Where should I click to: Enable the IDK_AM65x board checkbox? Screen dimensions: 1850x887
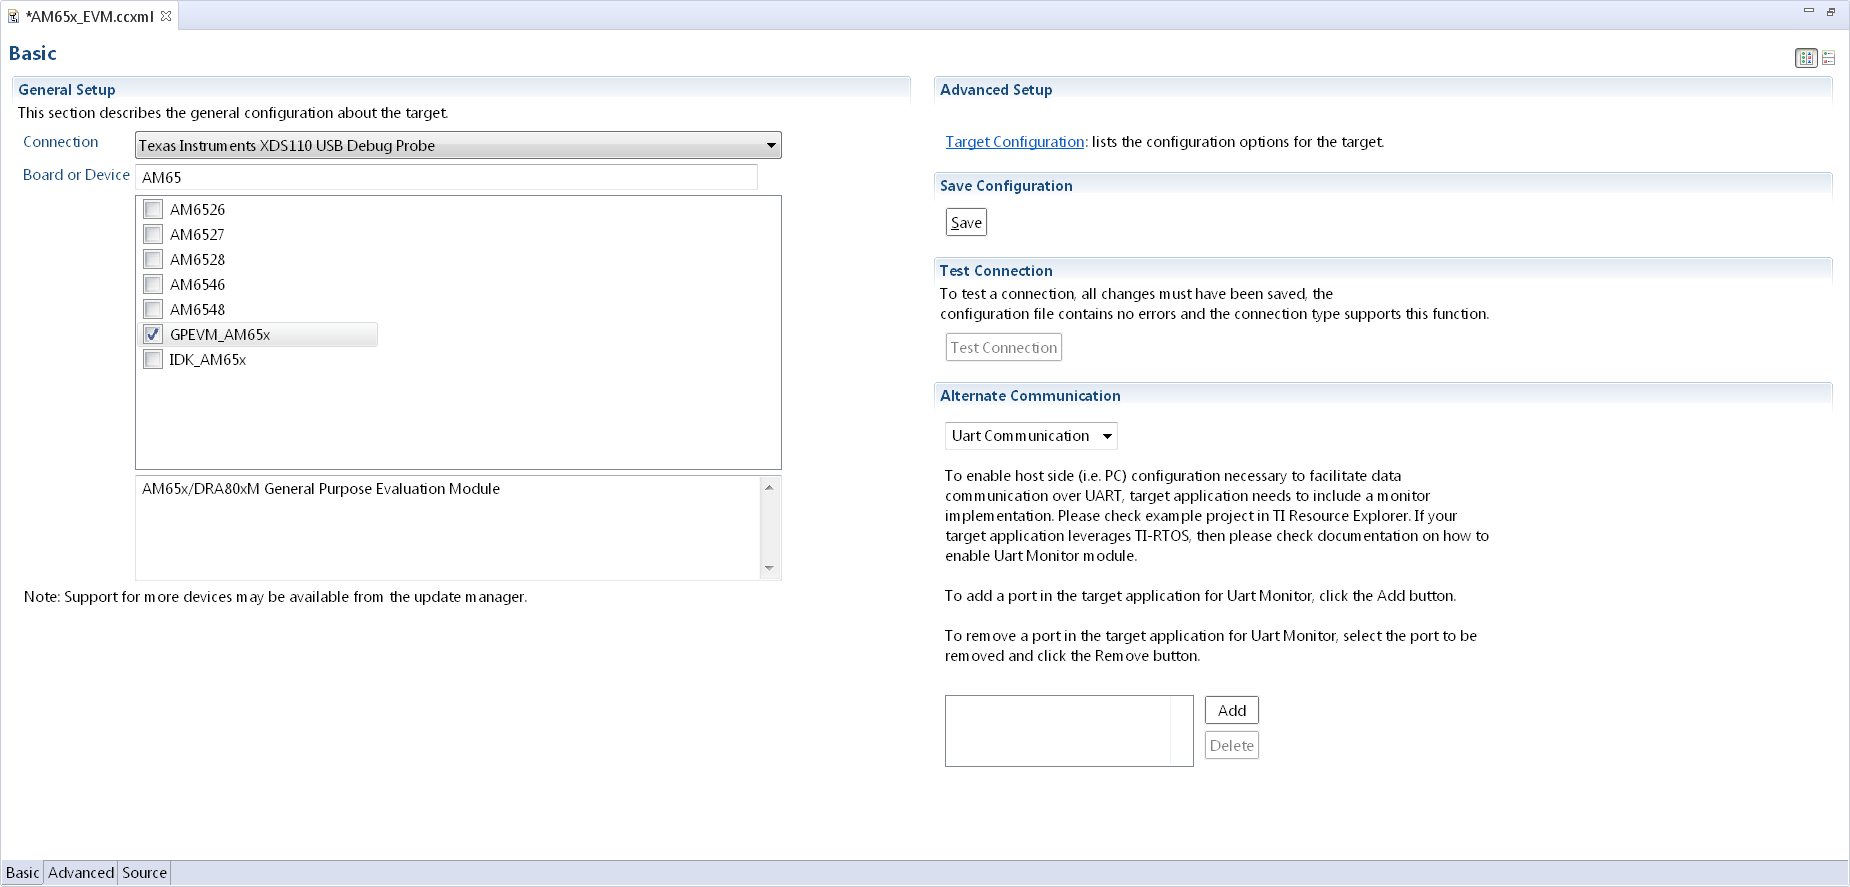click(x=153, y=360)
